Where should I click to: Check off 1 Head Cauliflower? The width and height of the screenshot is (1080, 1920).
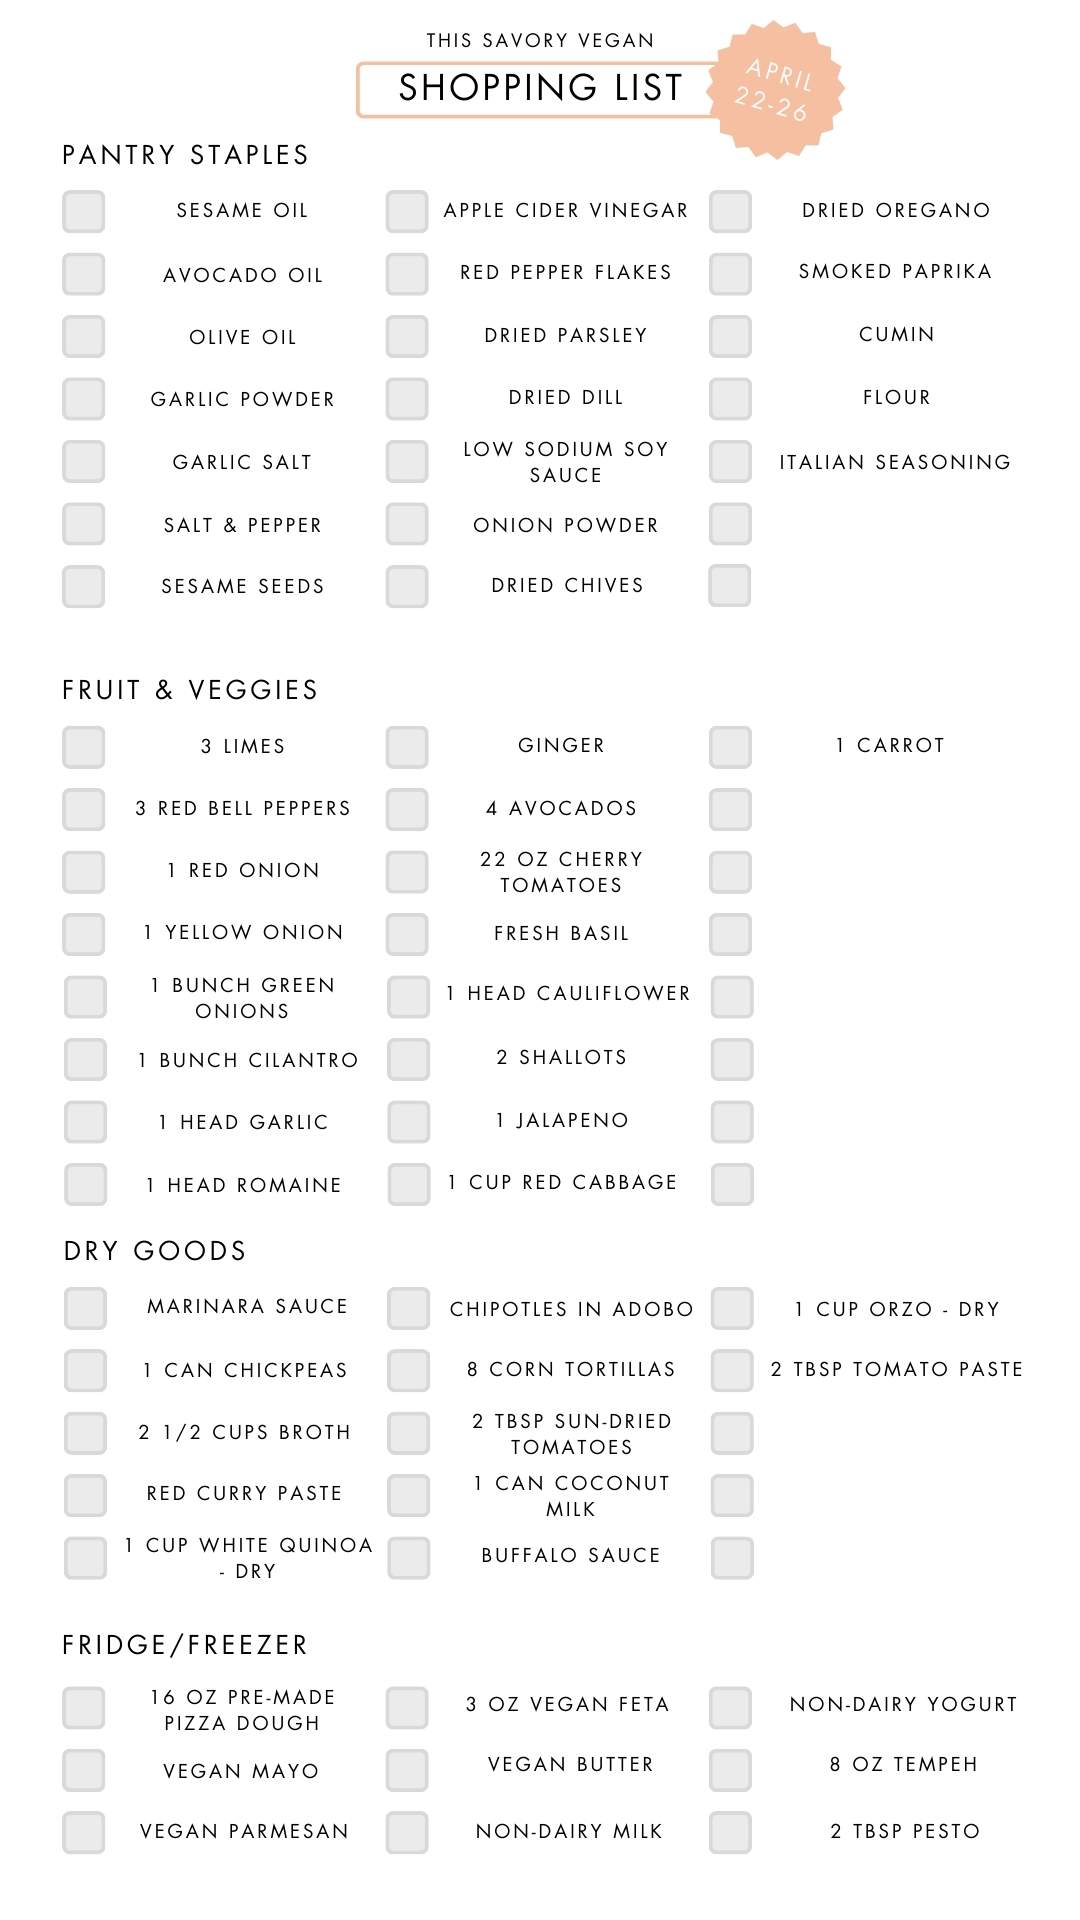[409, 997]
